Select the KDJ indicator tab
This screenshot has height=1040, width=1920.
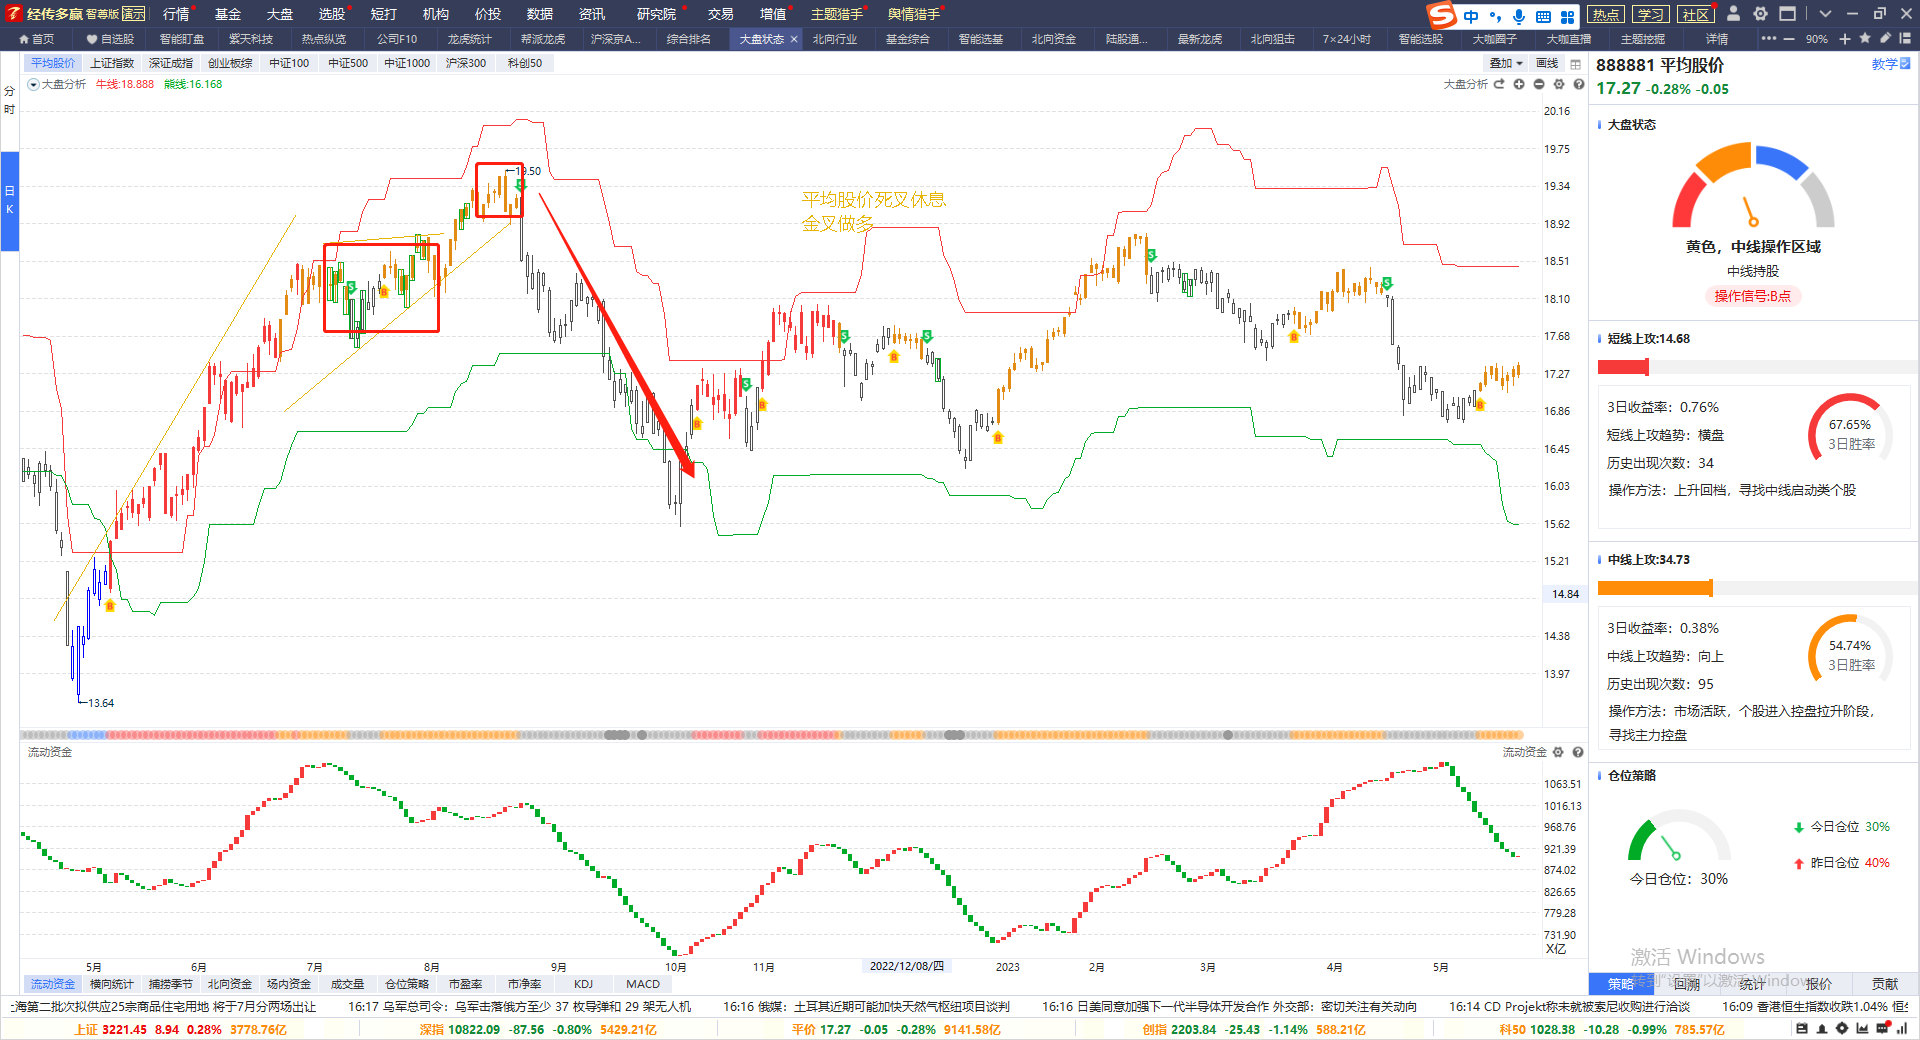tap(584, 984)
